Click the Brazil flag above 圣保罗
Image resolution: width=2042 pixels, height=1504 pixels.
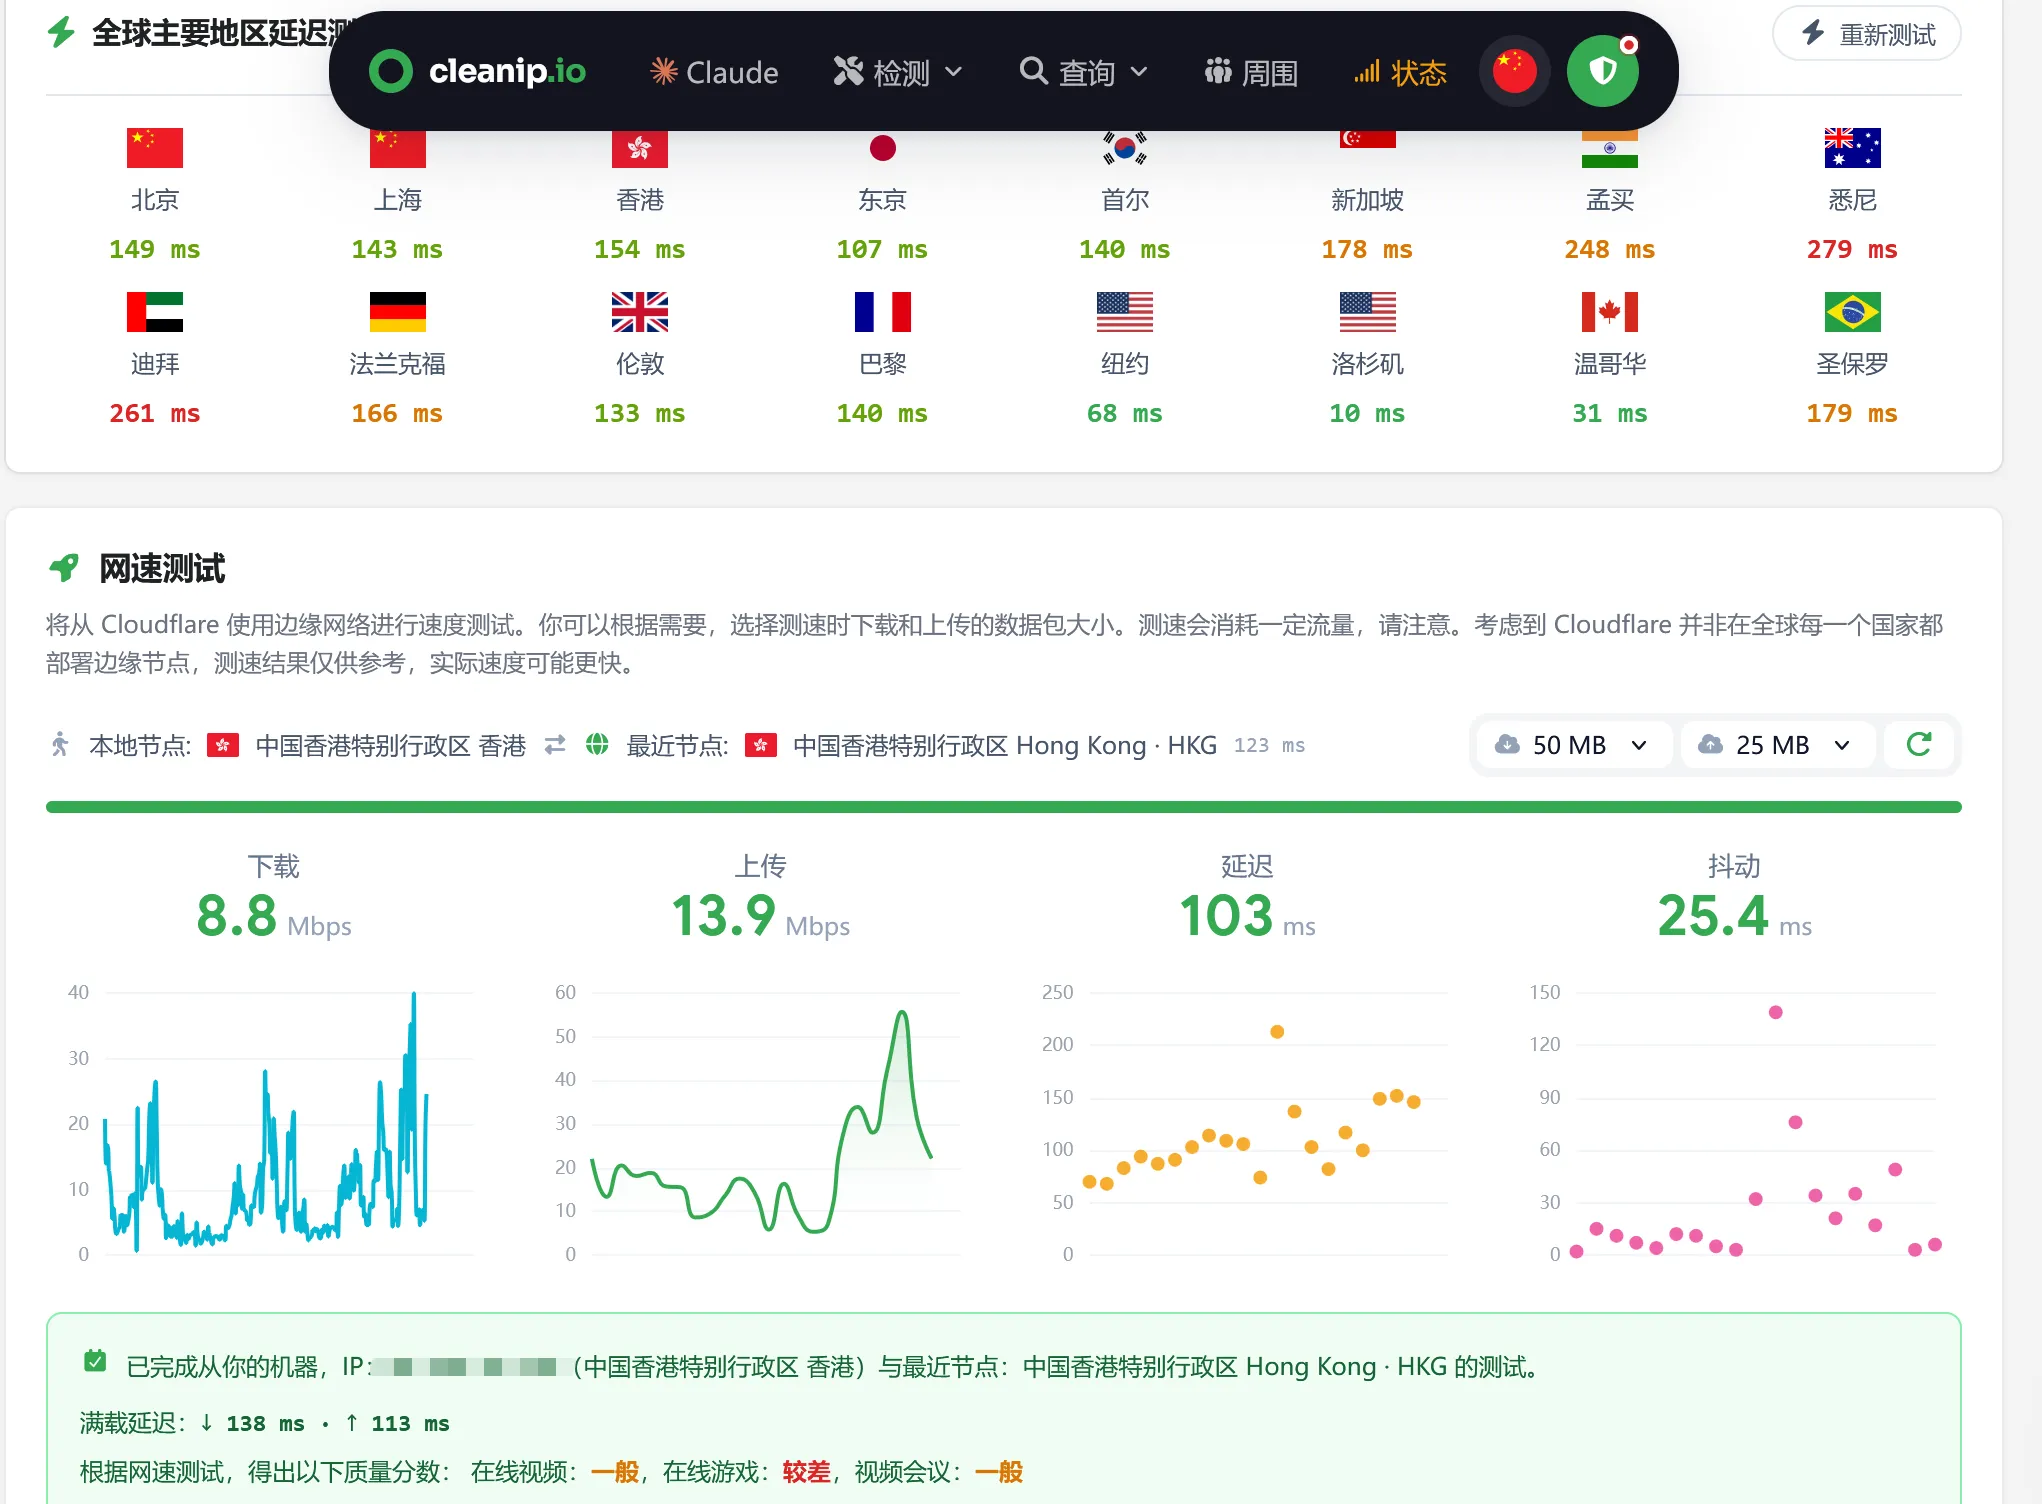click(1852, 312)
